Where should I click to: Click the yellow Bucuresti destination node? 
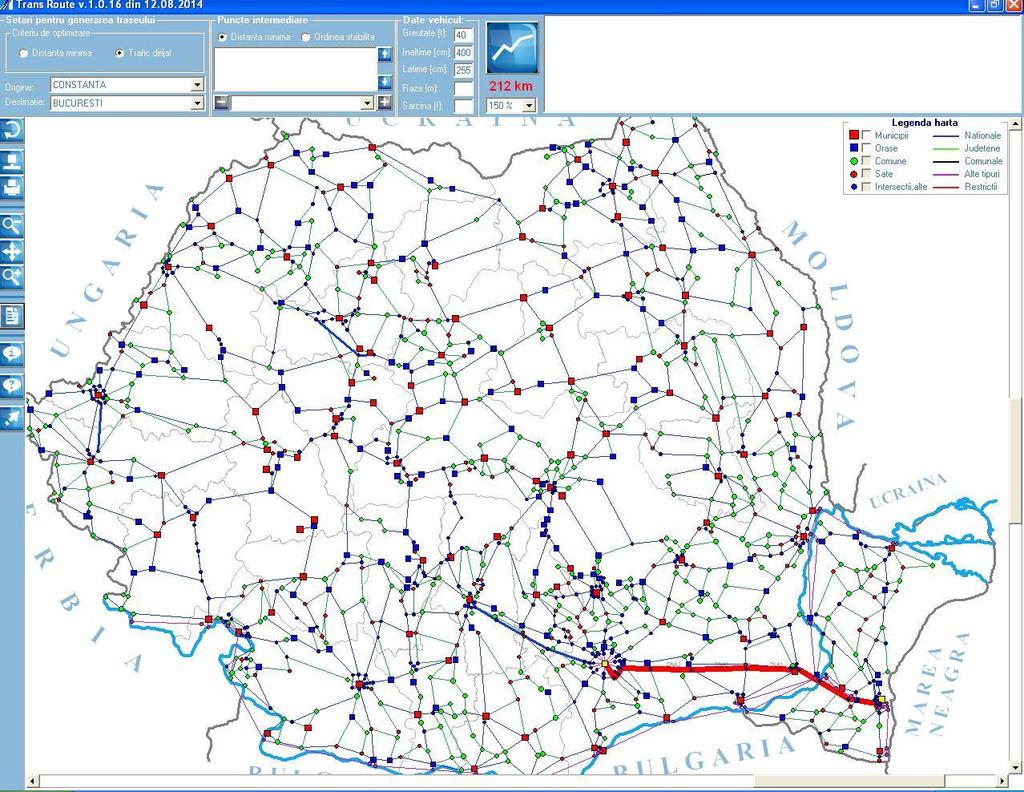[x=605, y=663]
